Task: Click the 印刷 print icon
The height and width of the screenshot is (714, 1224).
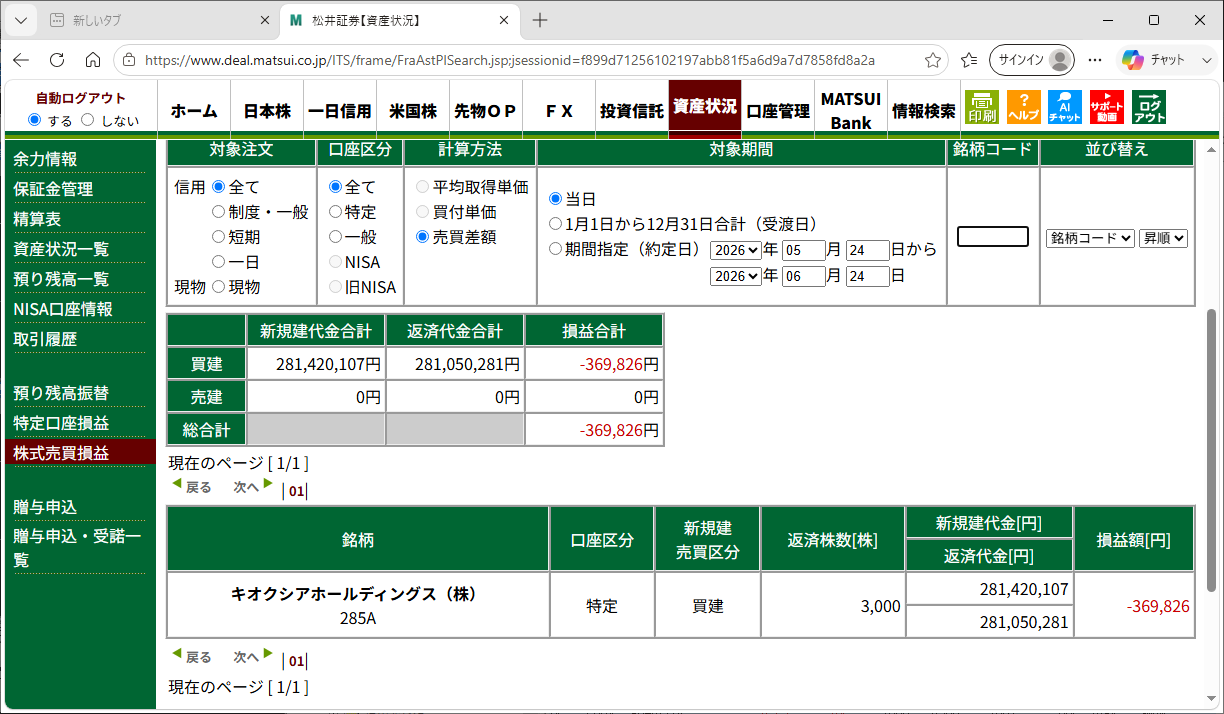Action: (x=981, y=107)
